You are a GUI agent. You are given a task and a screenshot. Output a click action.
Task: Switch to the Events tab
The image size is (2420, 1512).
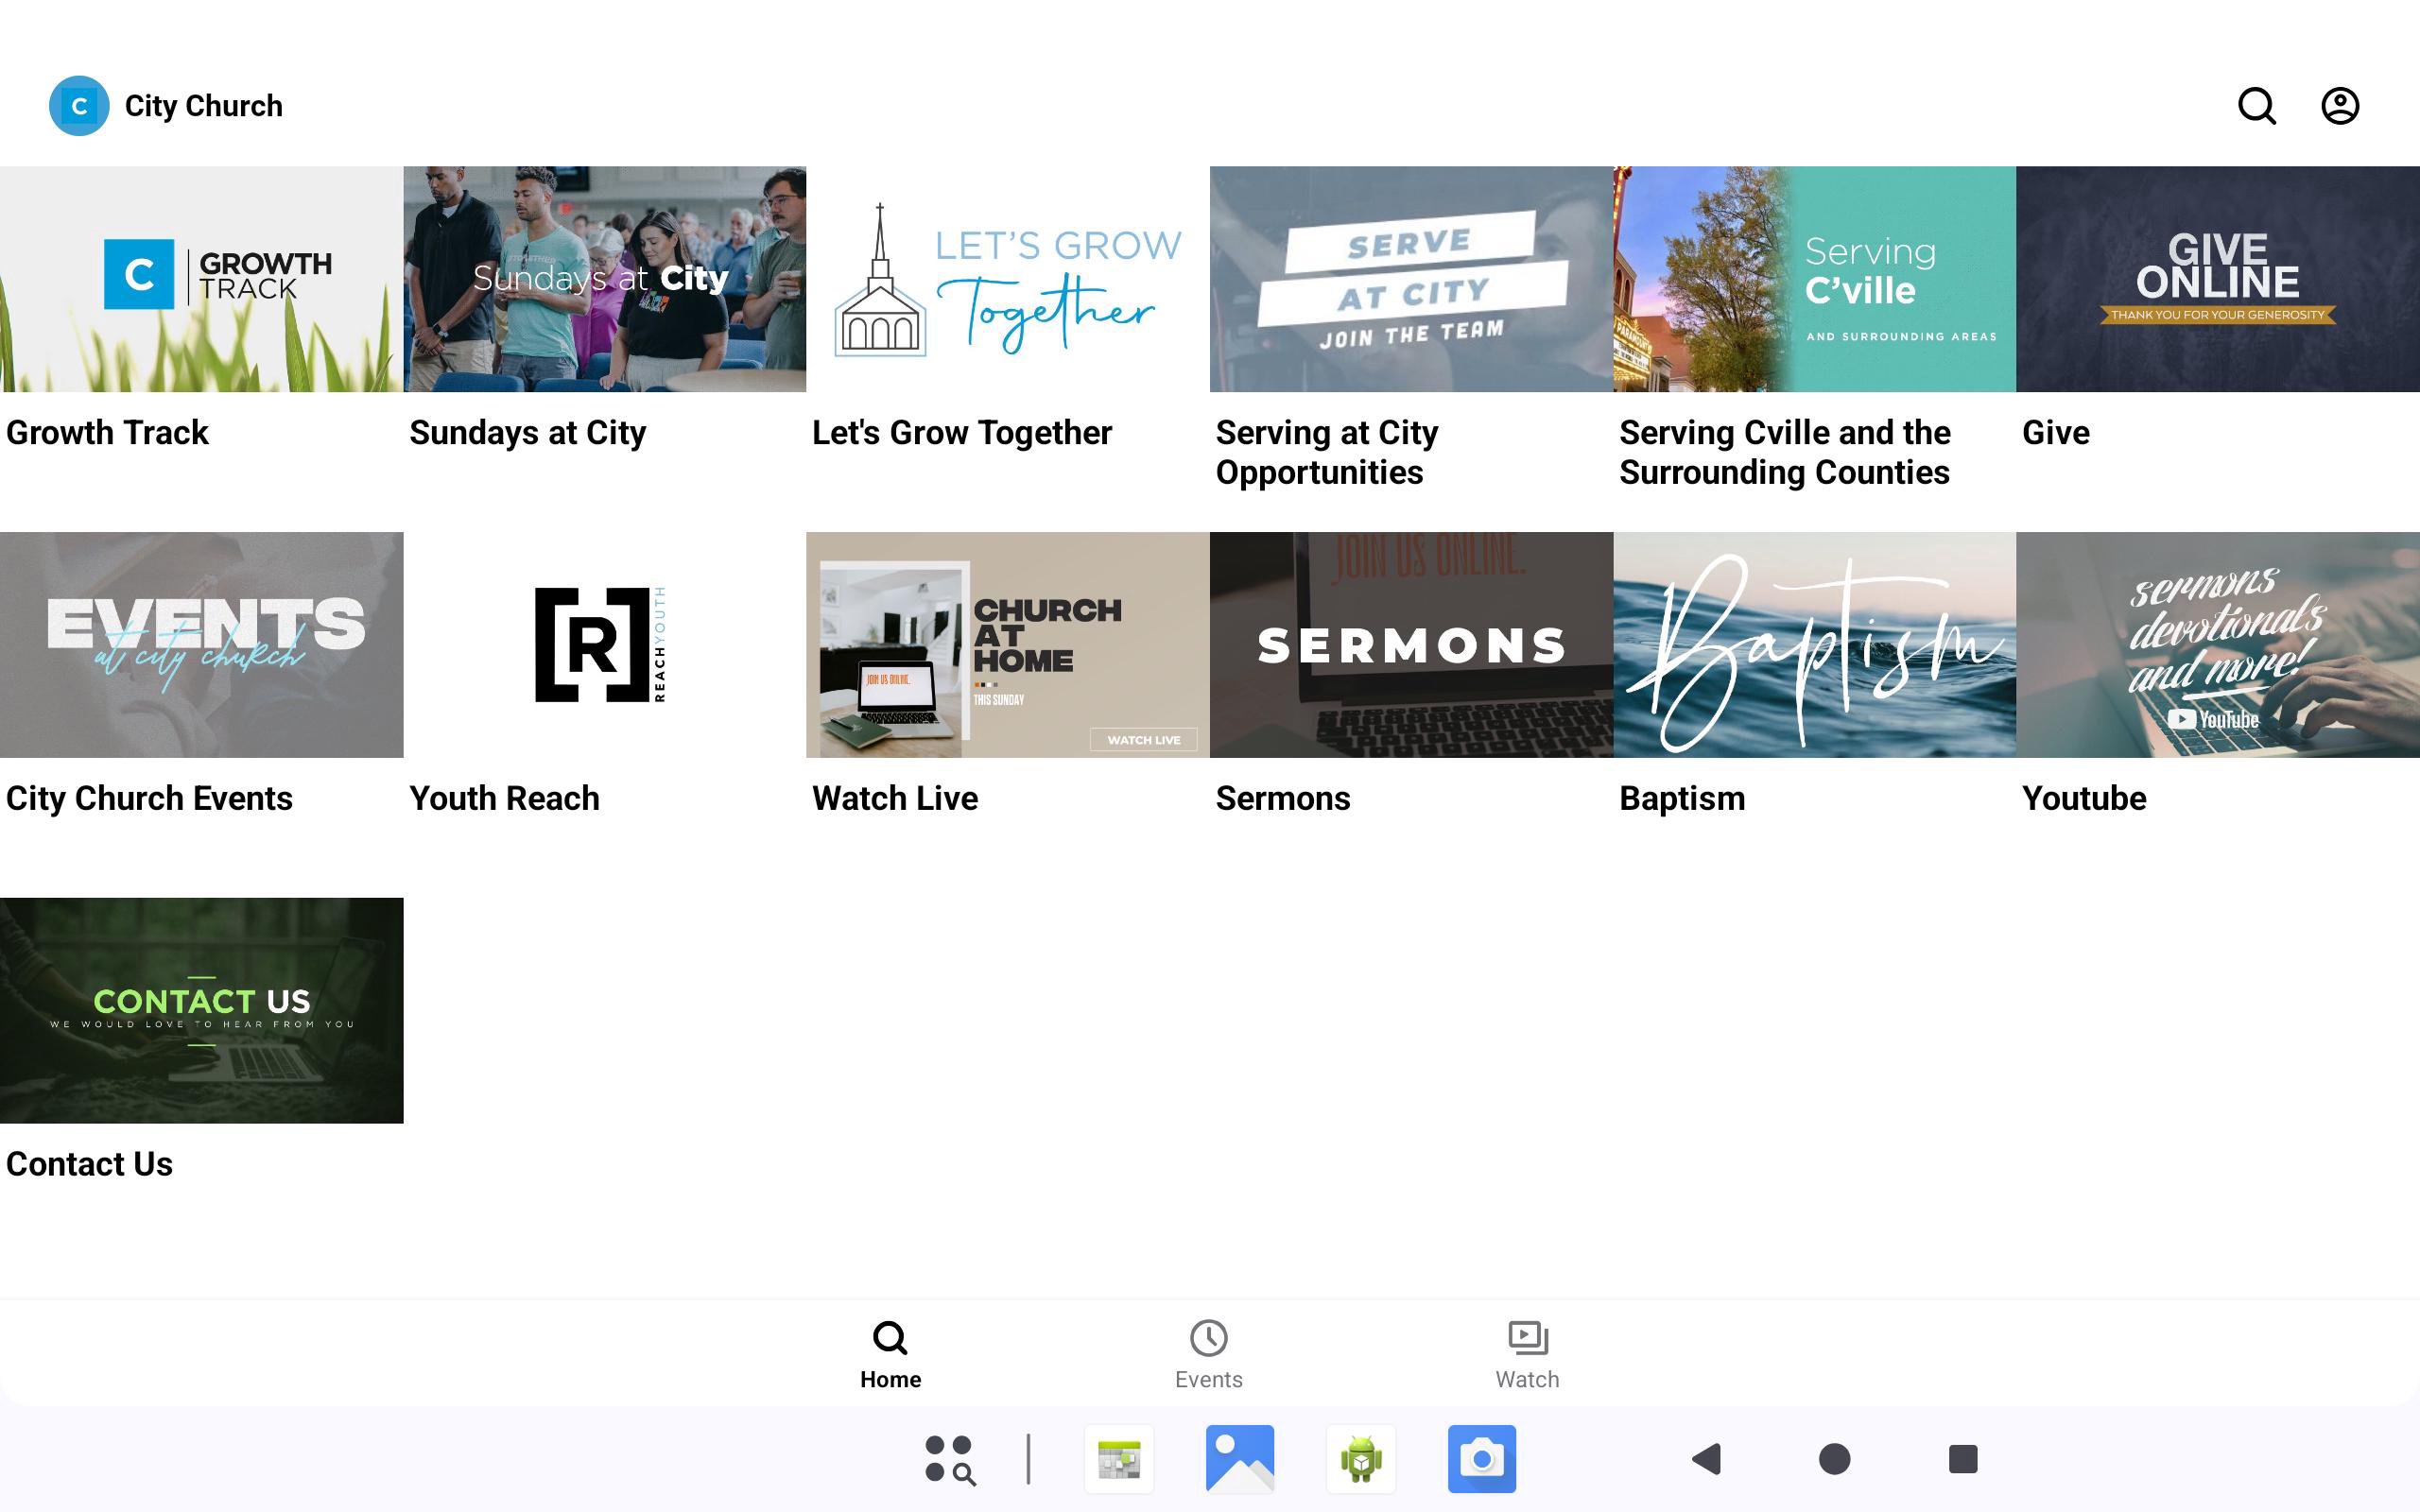1208,1354
